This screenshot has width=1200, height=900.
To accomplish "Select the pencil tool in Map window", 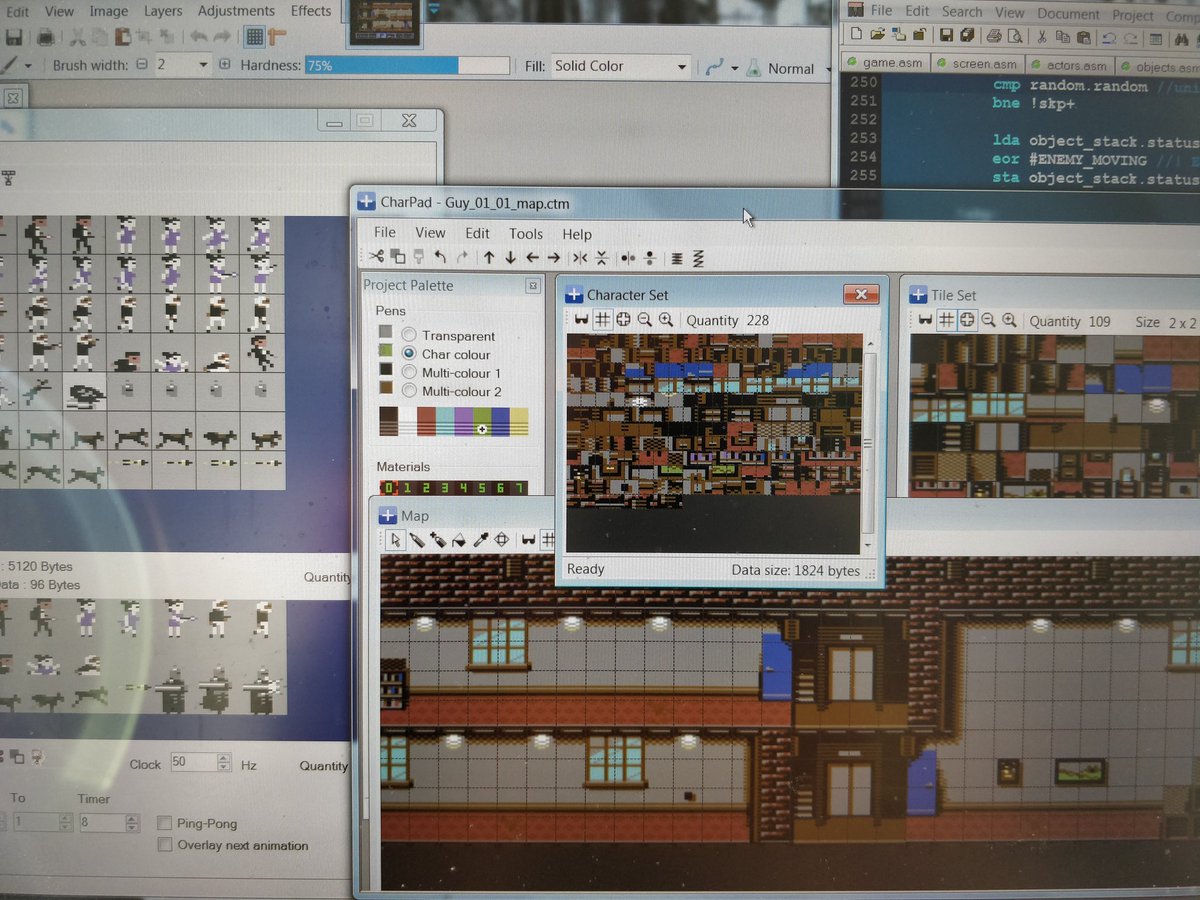I will pos(417,540).
